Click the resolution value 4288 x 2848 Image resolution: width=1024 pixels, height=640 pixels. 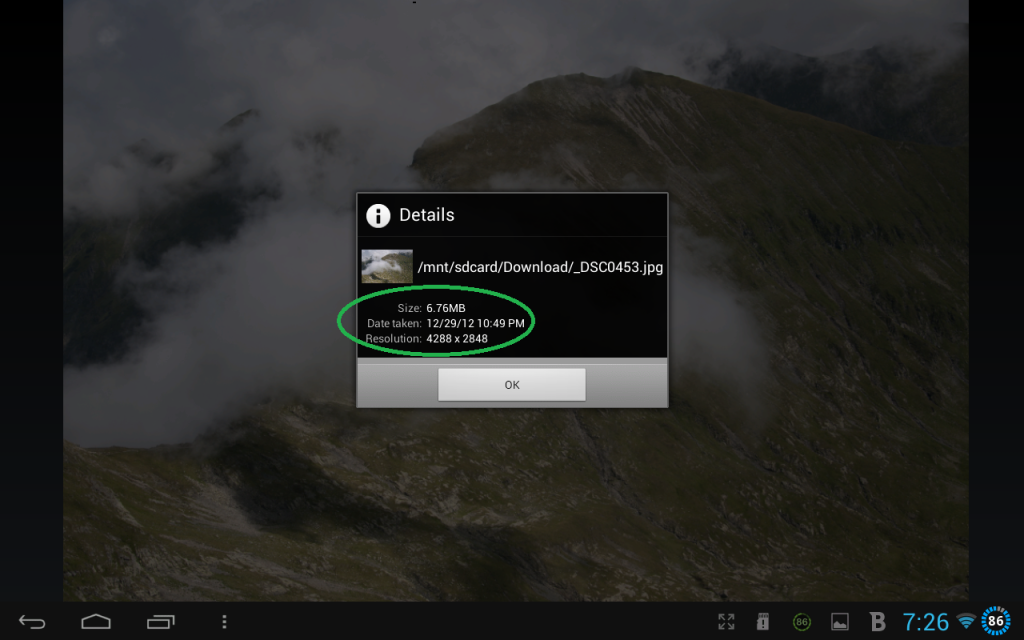pos(456,338)
